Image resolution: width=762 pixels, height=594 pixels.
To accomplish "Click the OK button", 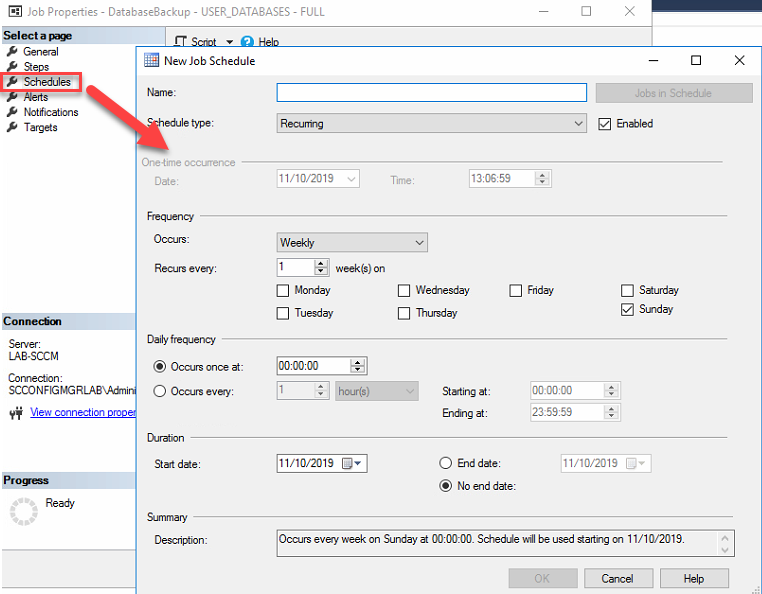I will click(542, 578).
